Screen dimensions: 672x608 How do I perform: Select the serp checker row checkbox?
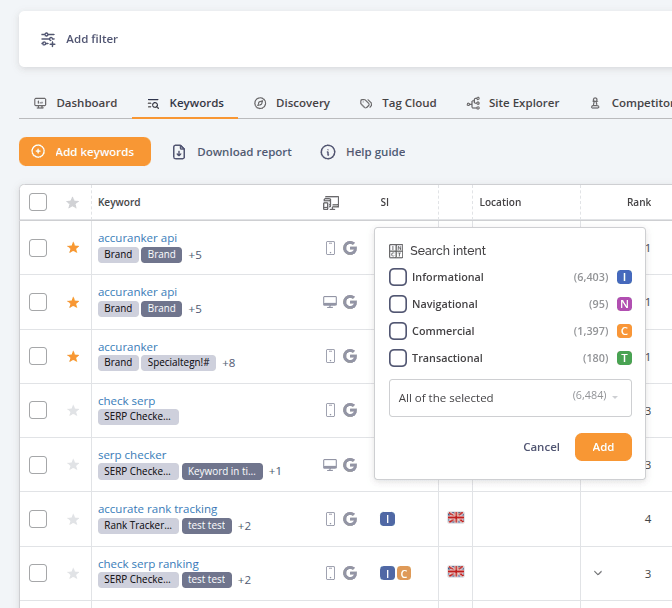[x=38, y=465]
